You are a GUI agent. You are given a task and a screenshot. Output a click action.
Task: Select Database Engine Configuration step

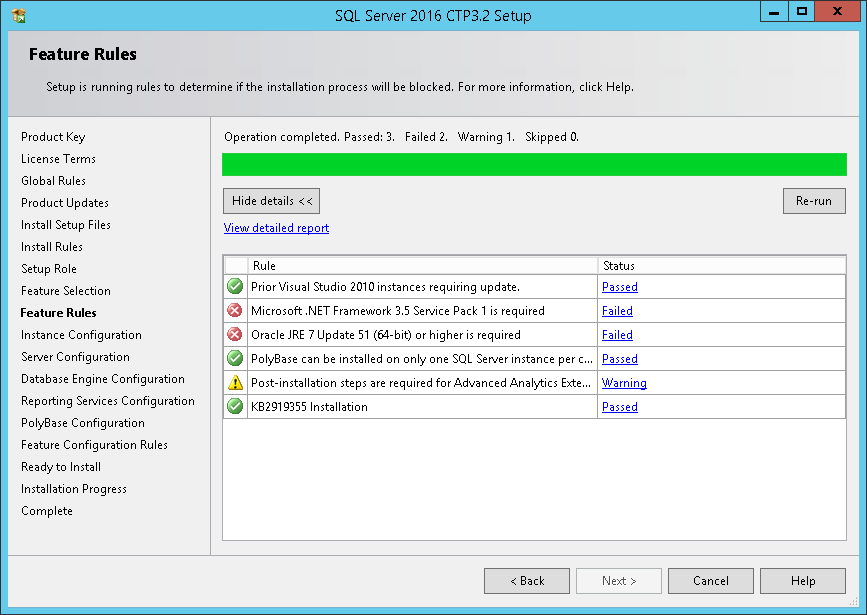pos(103,379)
